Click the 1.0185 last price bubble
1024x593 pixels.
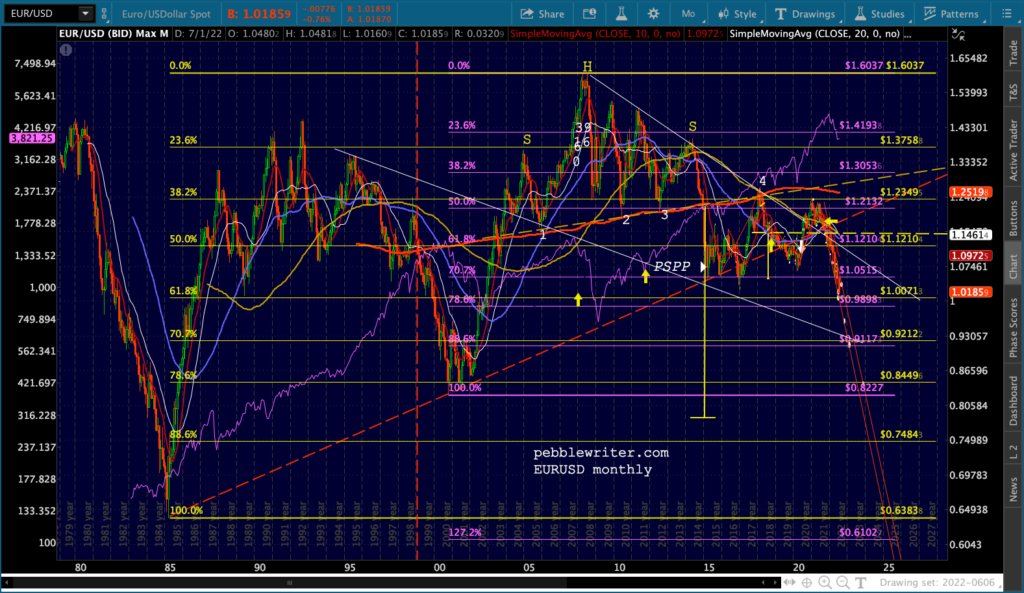970,292
